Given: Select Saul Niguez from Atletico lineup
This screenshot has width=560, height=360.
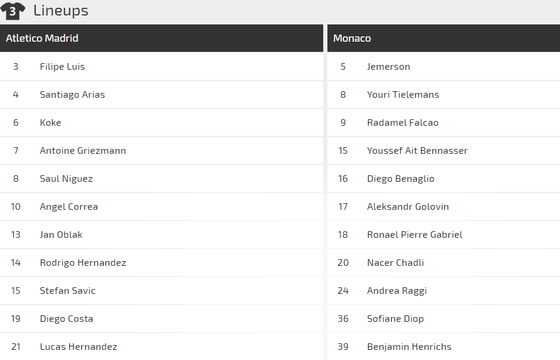Looking at the screenshot, I should pyautogui.click(x=66, y=179).
